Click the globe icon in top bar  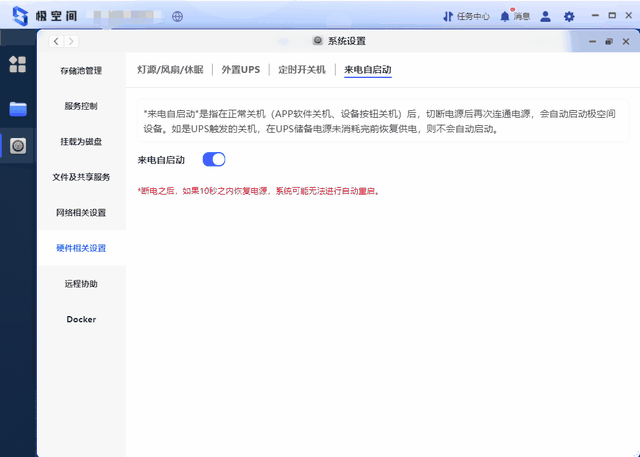178,16
